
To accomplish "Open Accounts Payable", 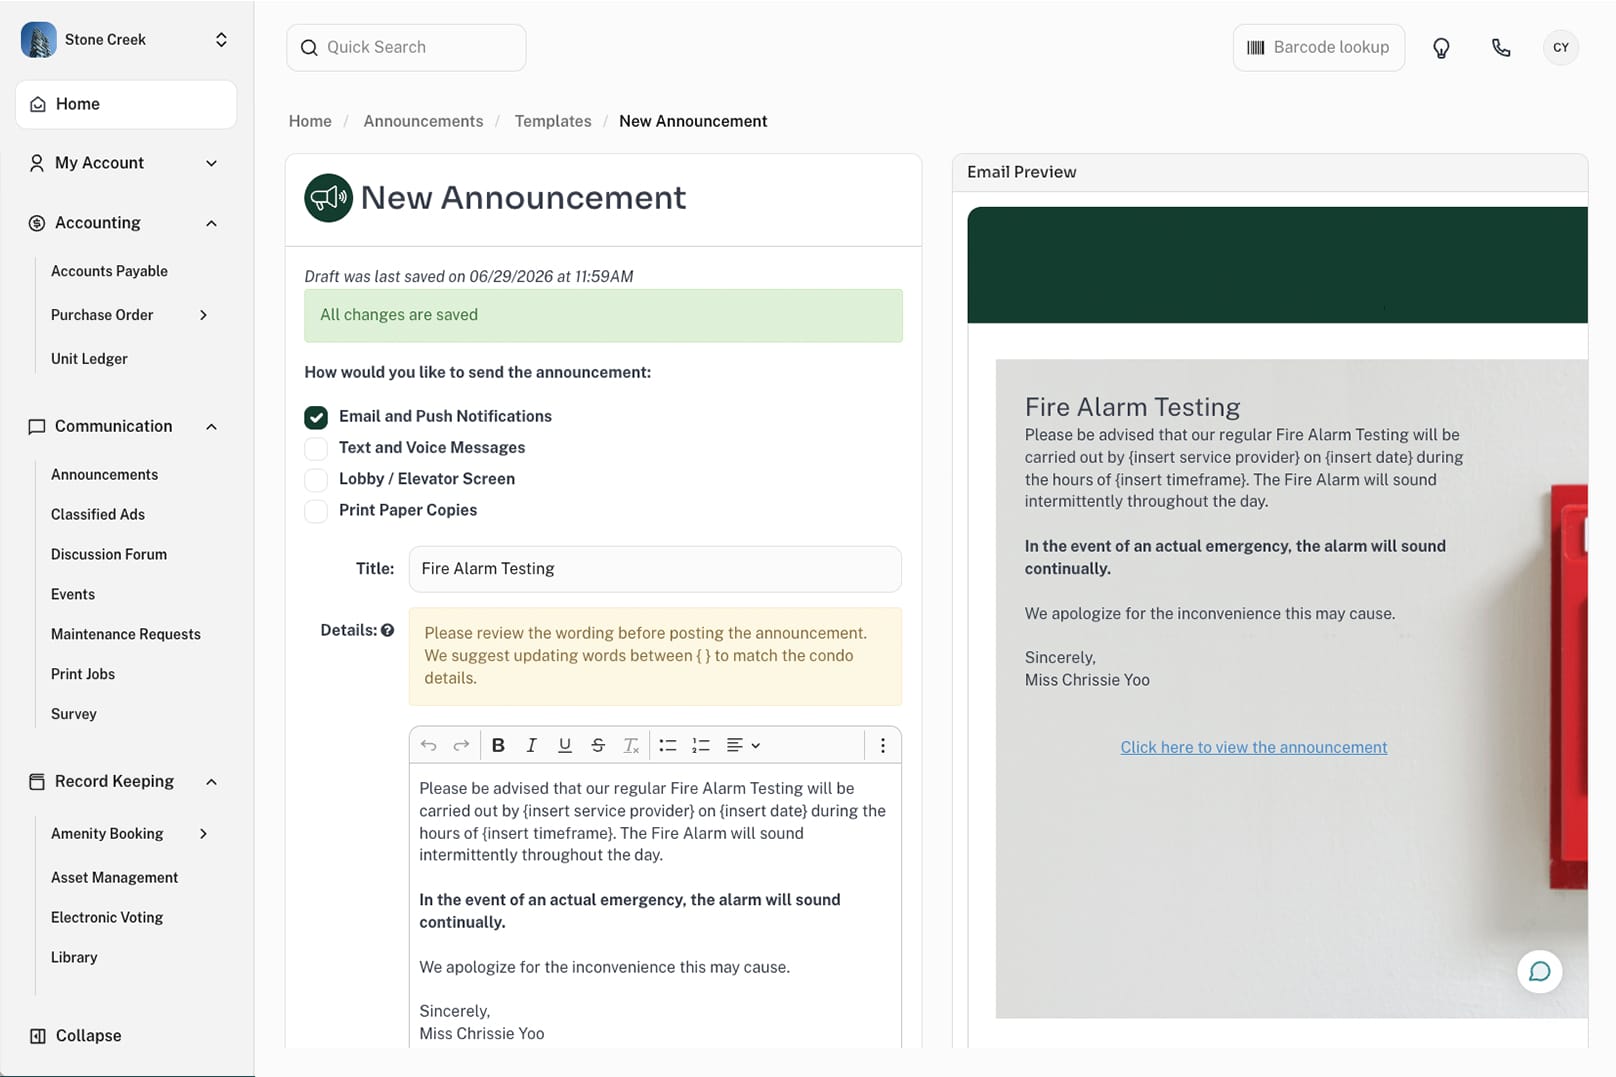I will 109,271.
